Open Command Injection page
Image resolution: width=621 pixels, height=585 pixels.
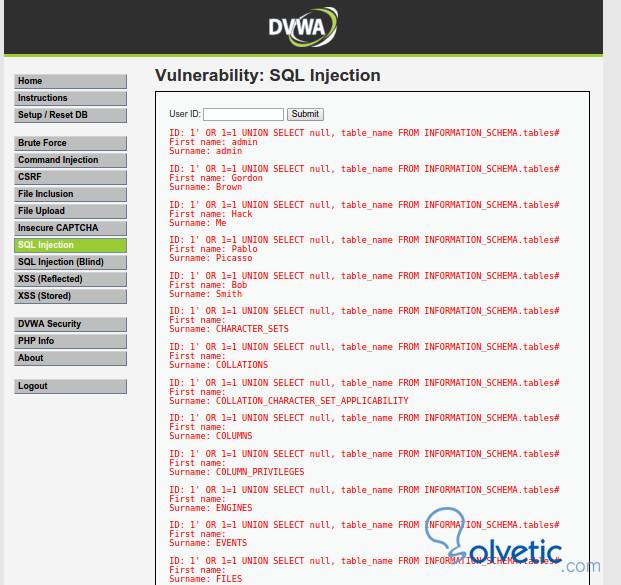70,160
